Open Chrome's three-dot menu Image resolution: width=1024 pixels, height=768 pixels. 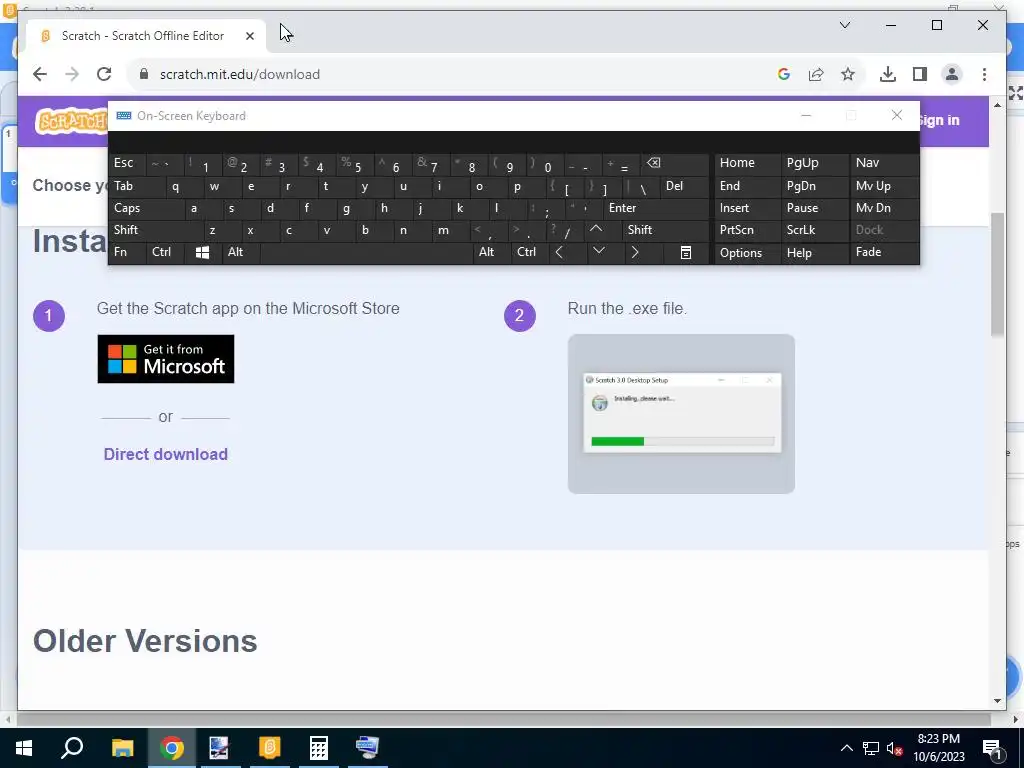point(984,74)
